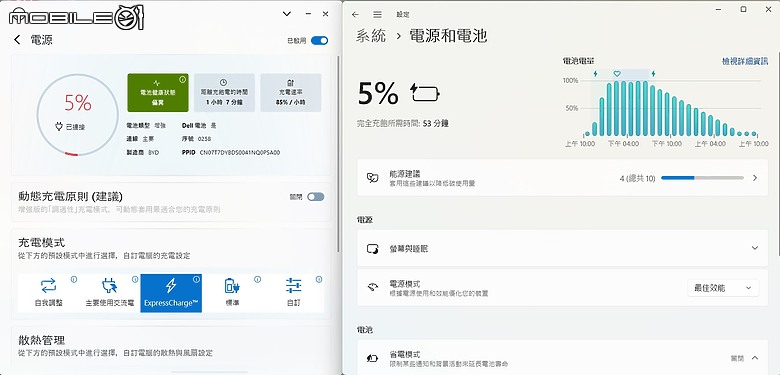Click the 省電模式 battery leaf icon
780x375 pixels.
372,358
